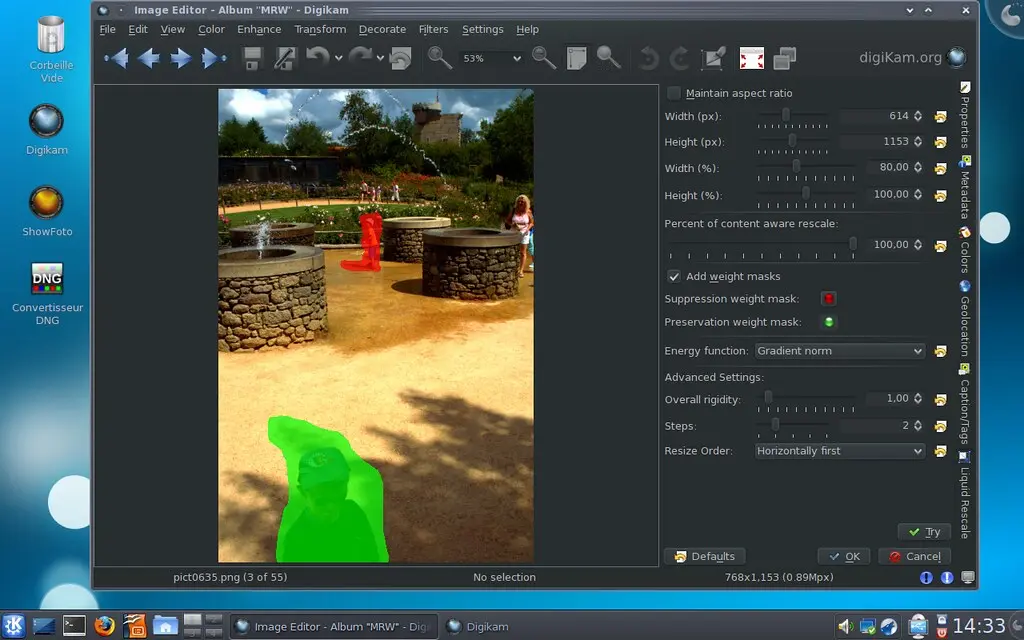Toggle the Suppression weight mask button
The image size is (1024, 640).
pos(828,298)
